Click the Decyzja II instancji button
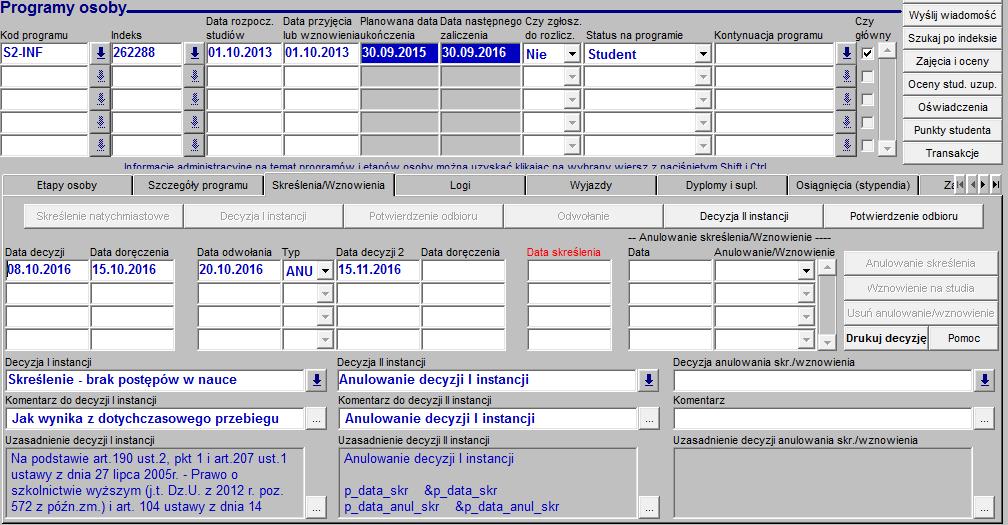 pos(744,217)
